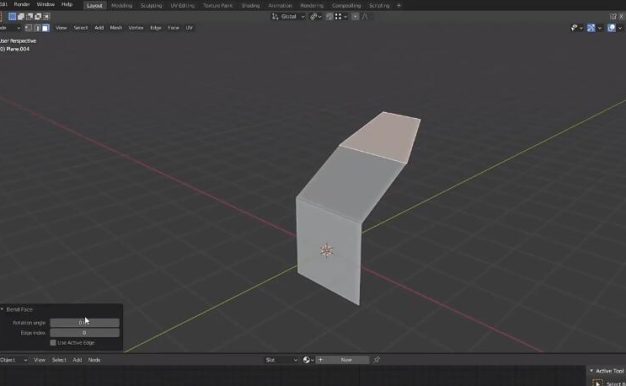Screen dimensions: 626x386
Task: Click the invert selection mode icon
Action: point(38,16)
